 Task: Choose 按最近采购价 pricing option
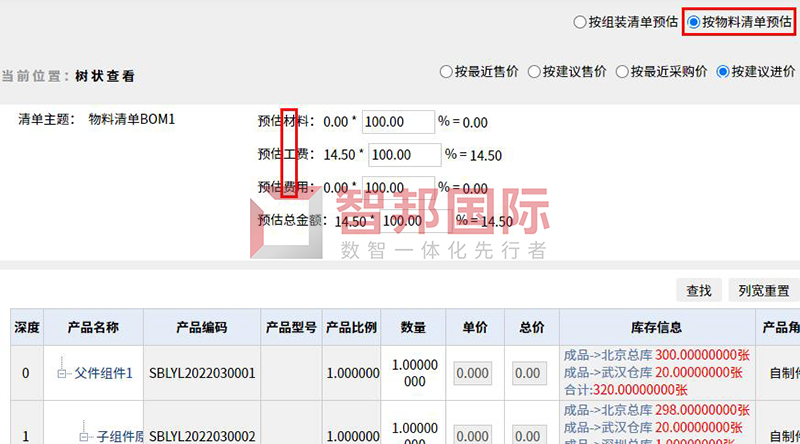tap(623, 72)
